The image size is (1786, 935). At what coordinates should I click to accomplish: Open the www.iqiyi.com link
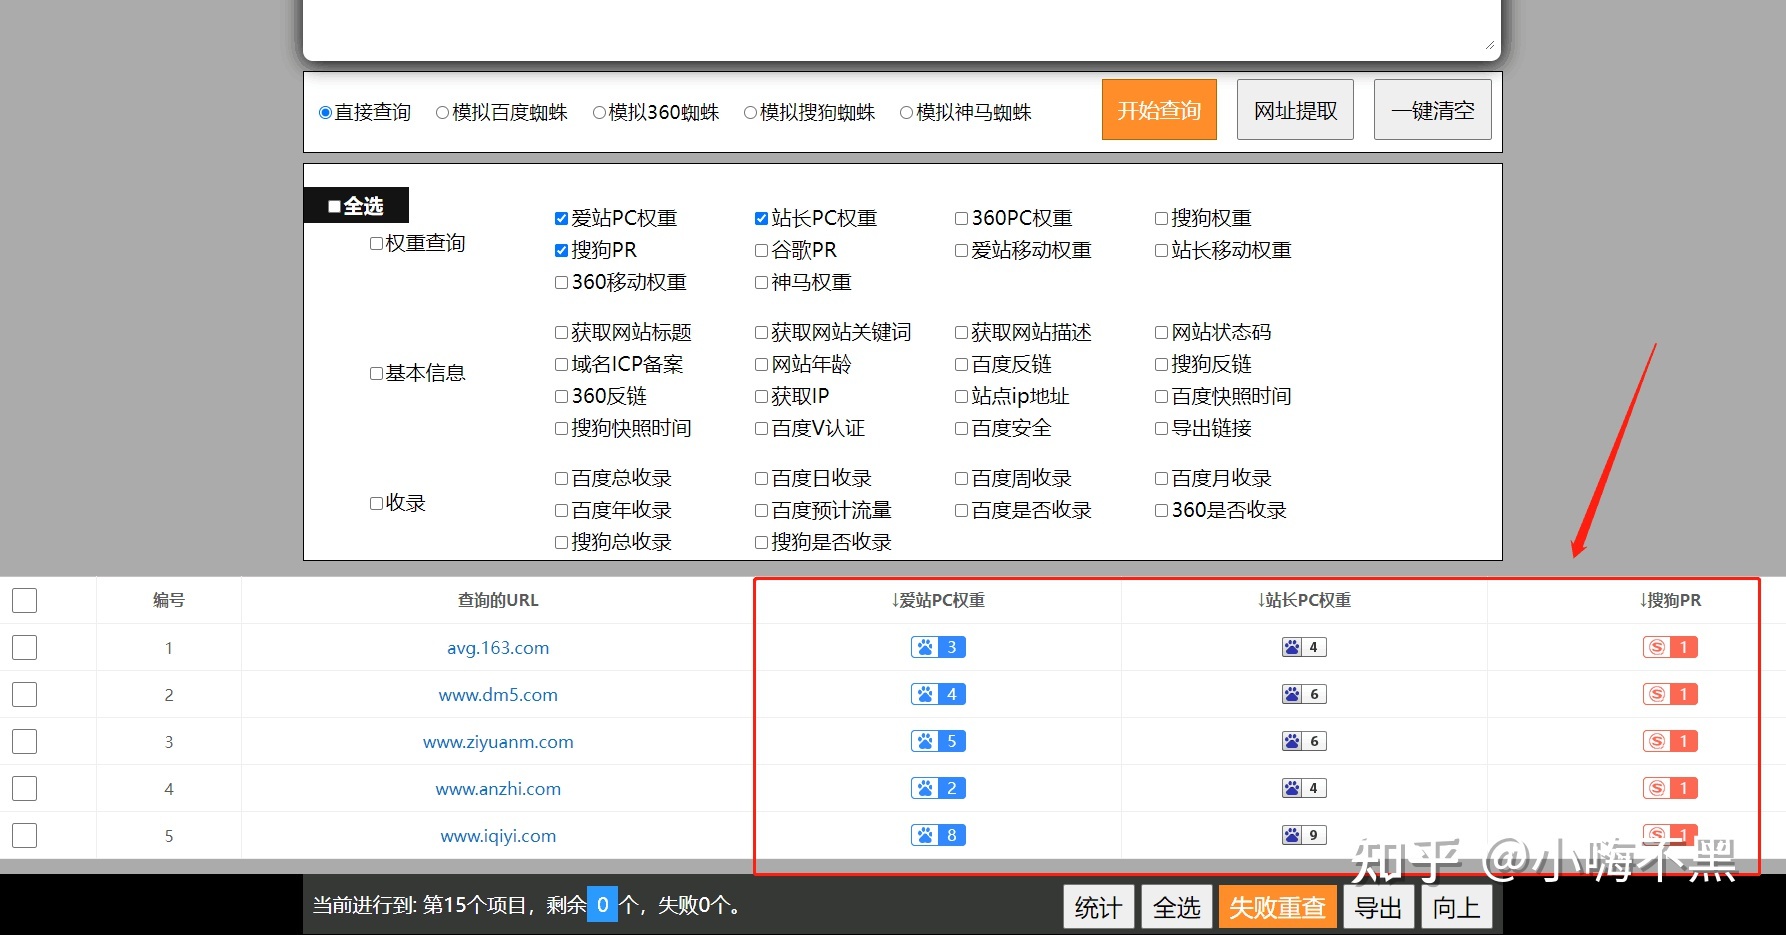pos(498,836)
